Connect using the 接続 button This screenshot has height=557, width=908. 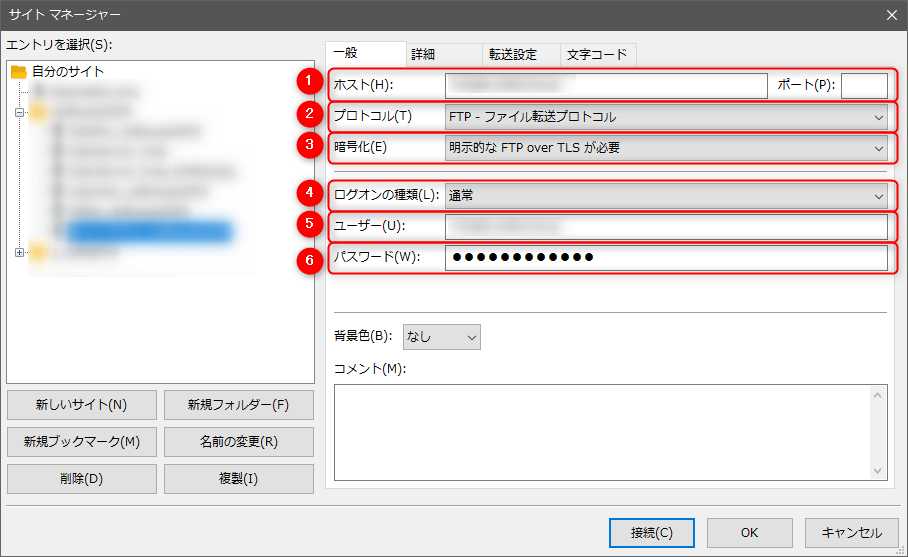click(651, 533)
